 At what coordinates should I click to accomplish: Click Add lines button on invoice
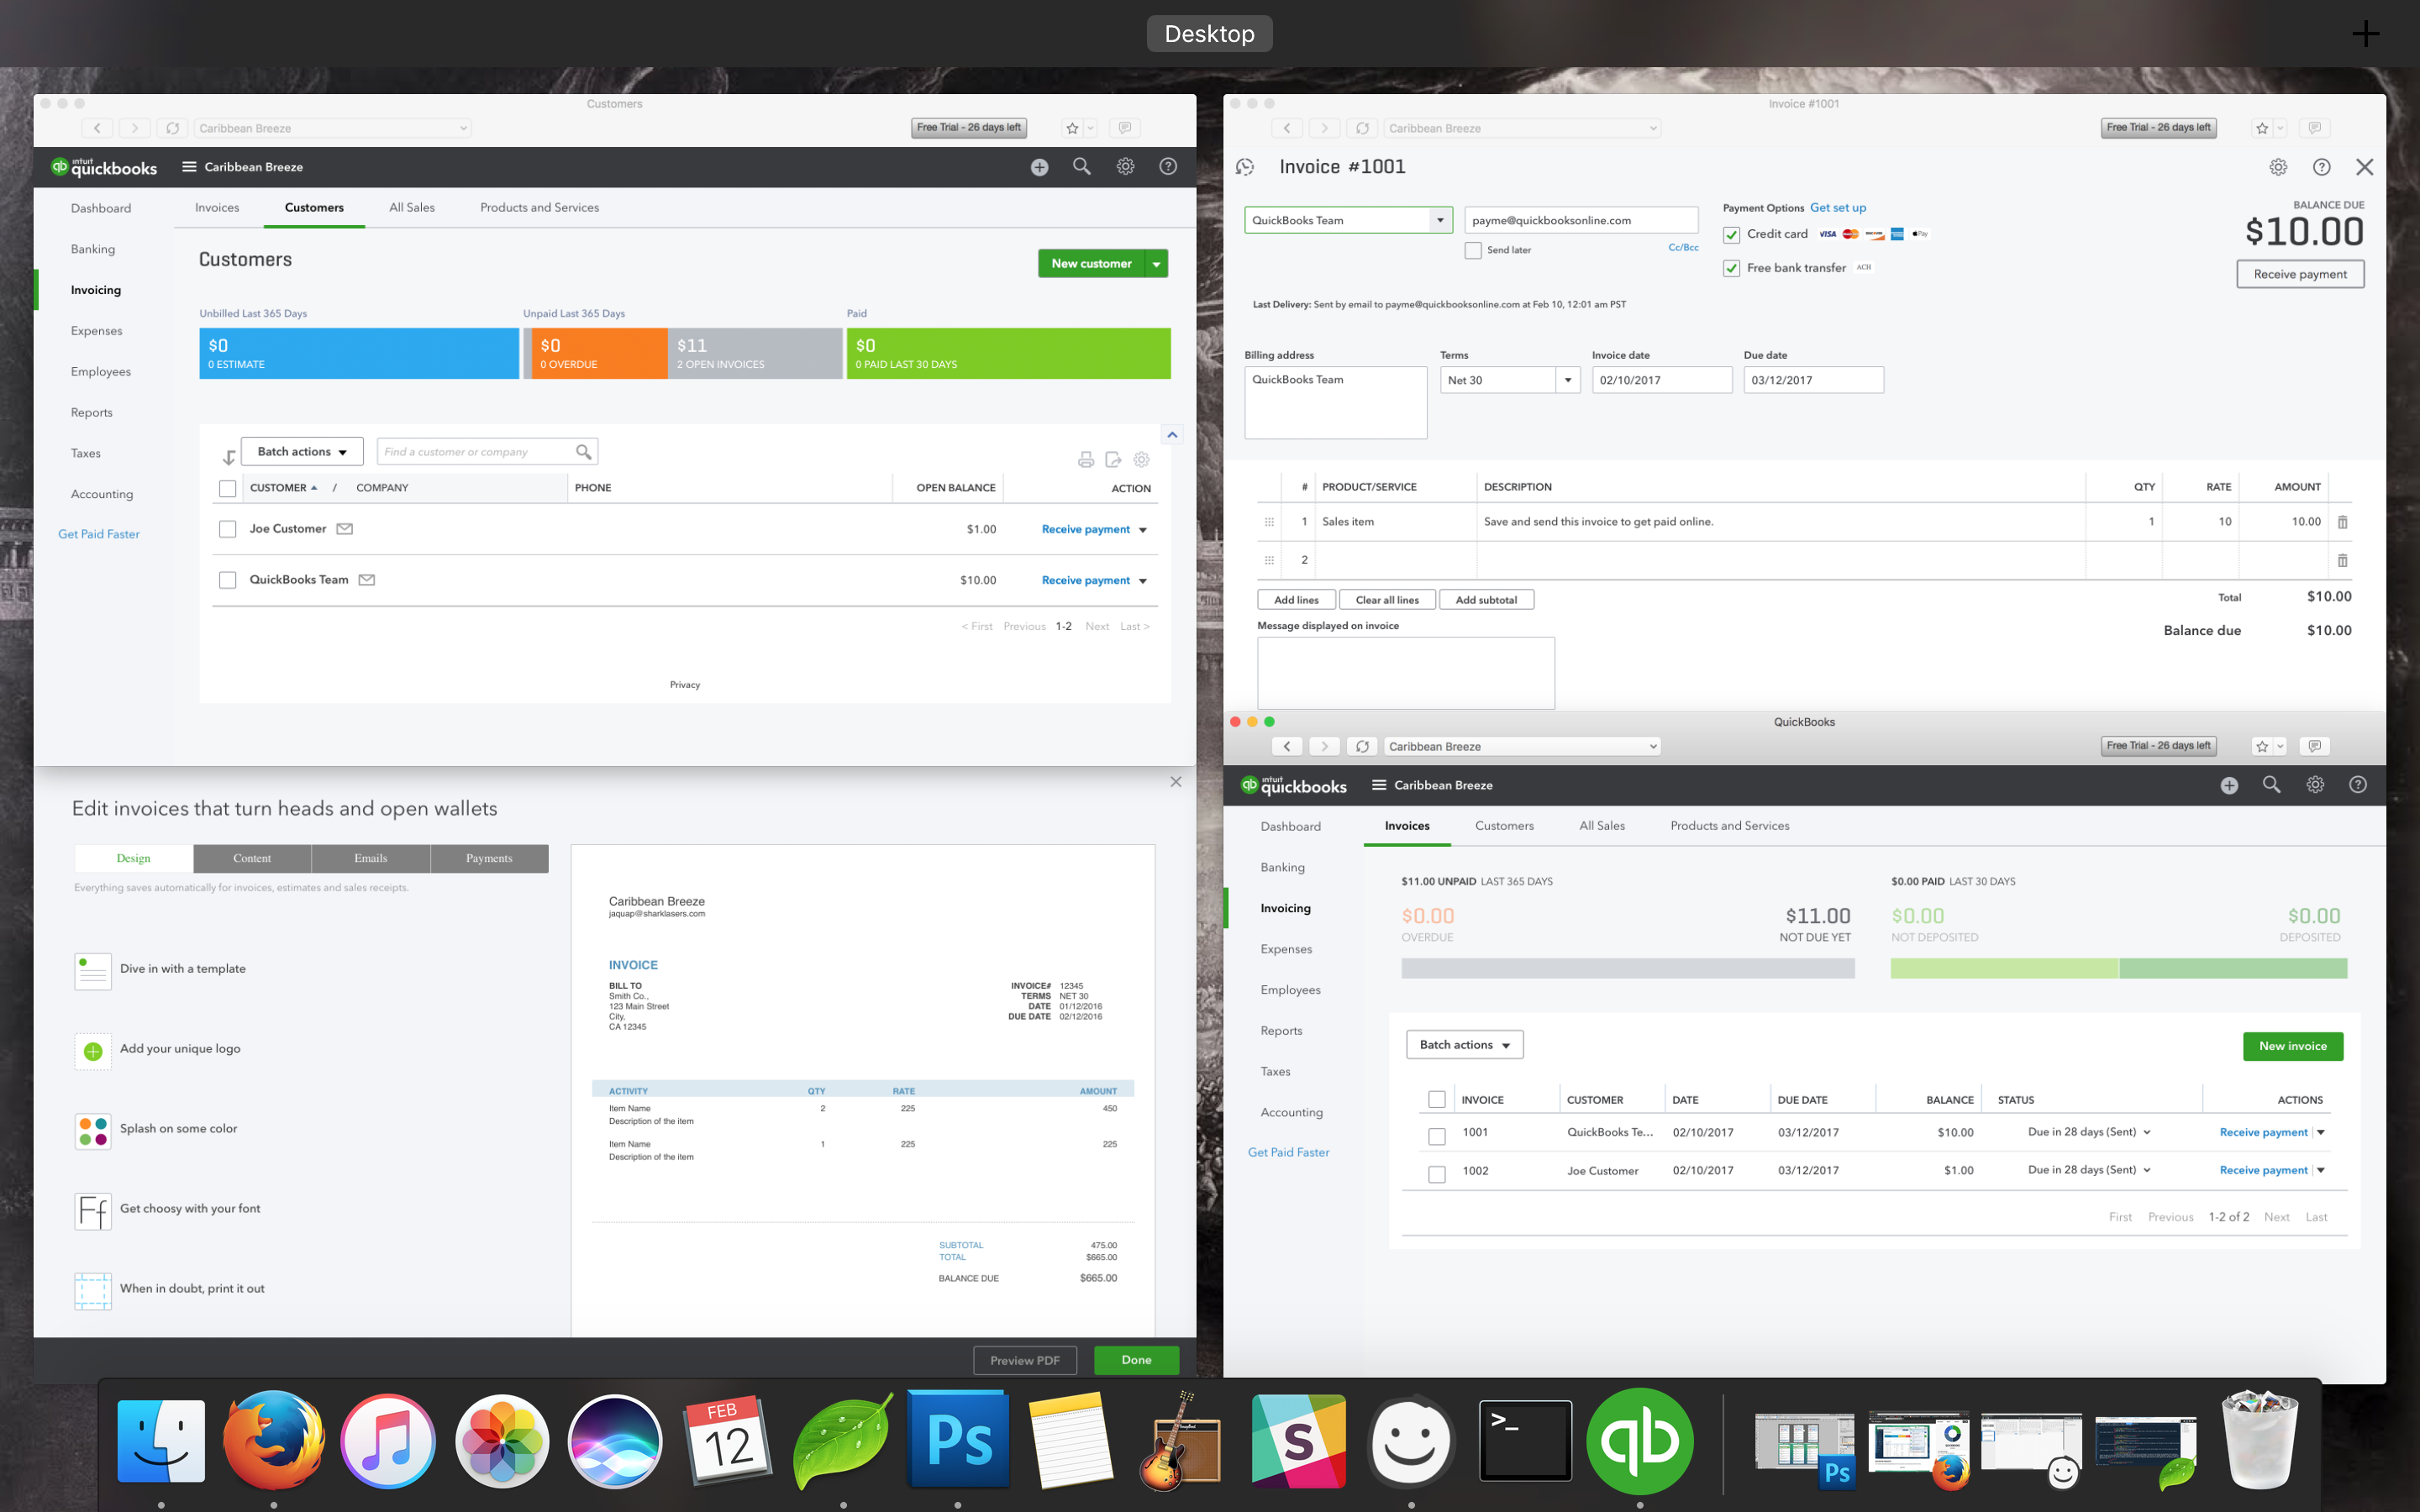(1296, 600)
